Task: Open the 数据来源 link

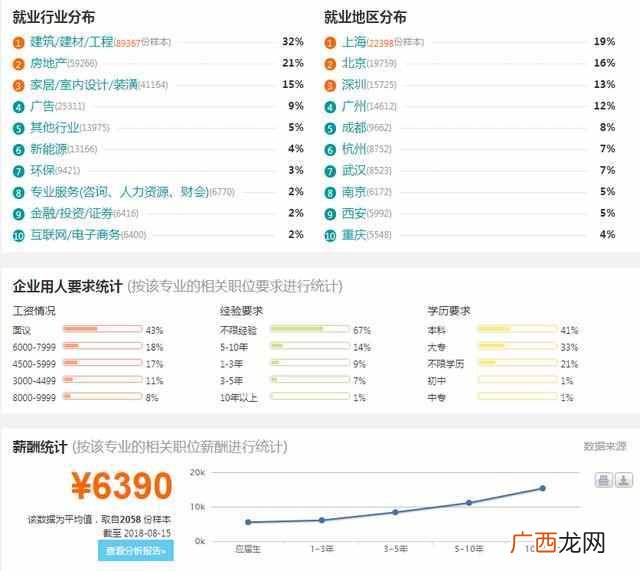Action: (x=604, y=447)
